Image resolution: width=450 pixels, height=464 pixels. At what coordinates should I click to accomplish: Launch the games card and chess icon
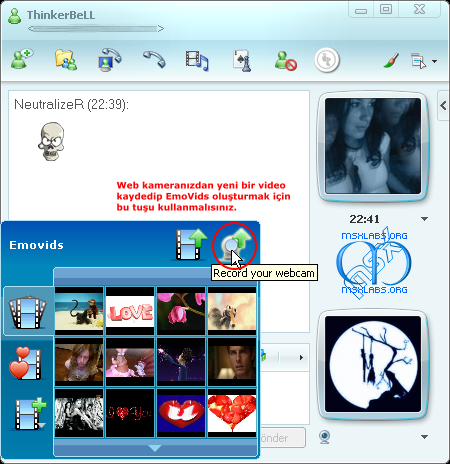point(242,60)
